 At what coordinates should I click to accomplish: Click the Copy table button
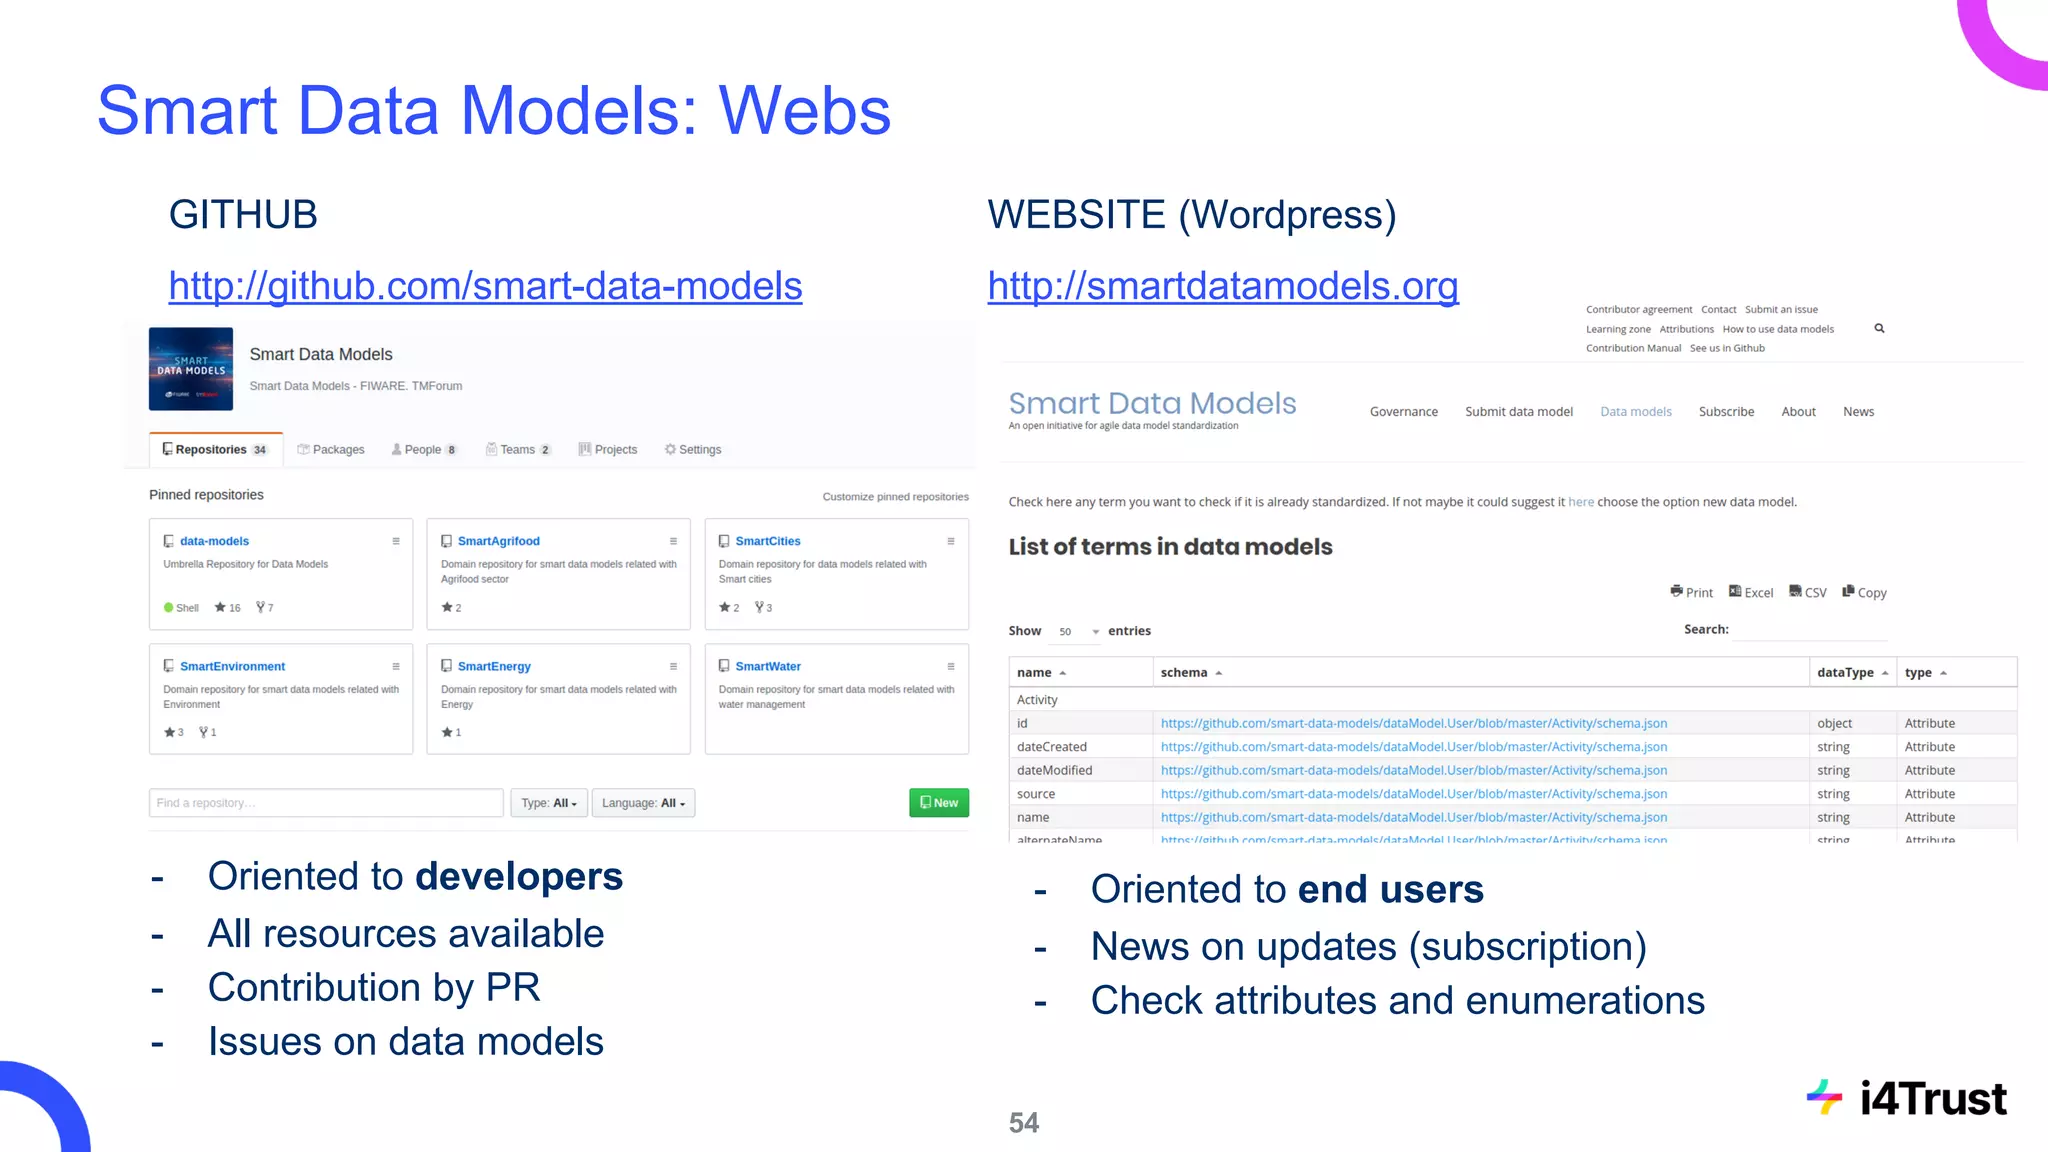click(x=1864, y=592)
